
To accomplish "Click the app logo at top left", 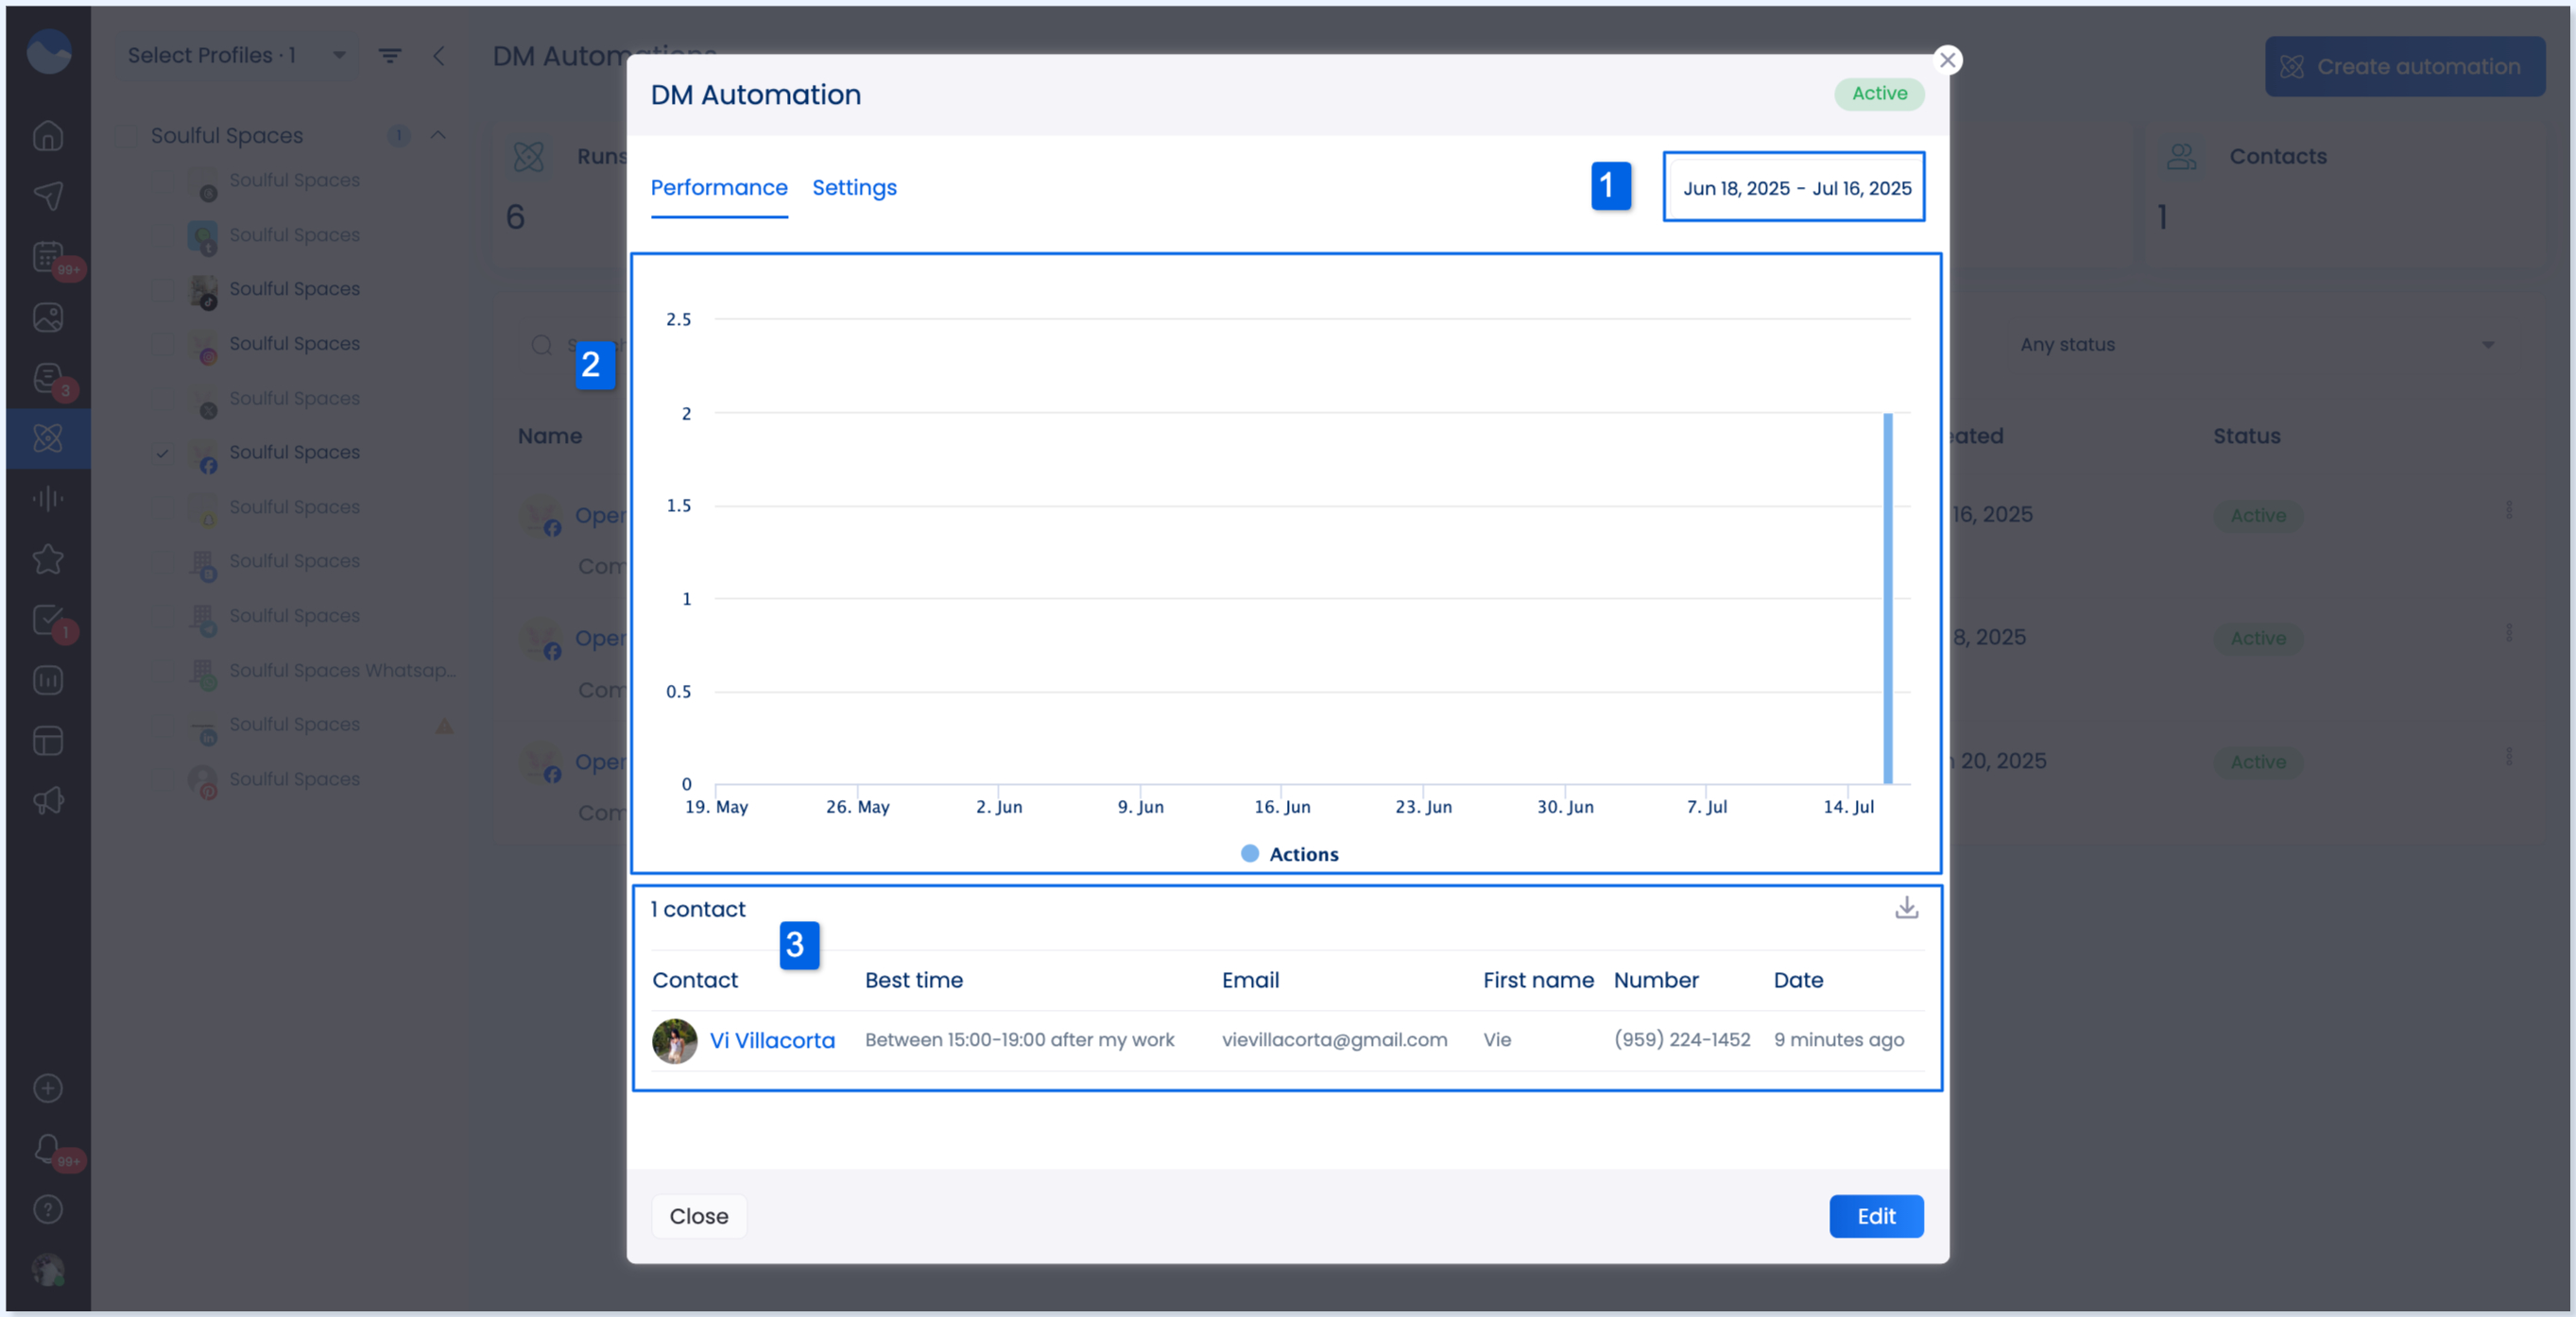I will pos(48,52).
